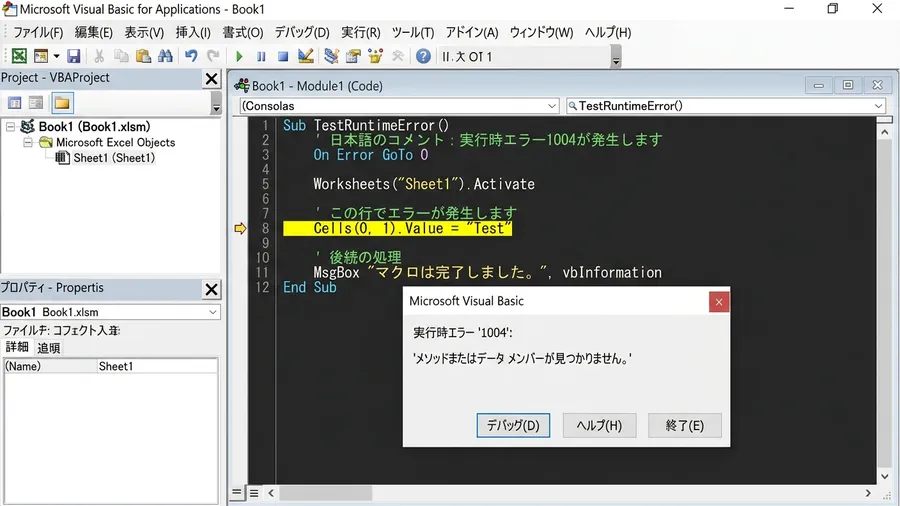Stop execution with the Reset square icon
900x506 pixels.
pos(283,56)
